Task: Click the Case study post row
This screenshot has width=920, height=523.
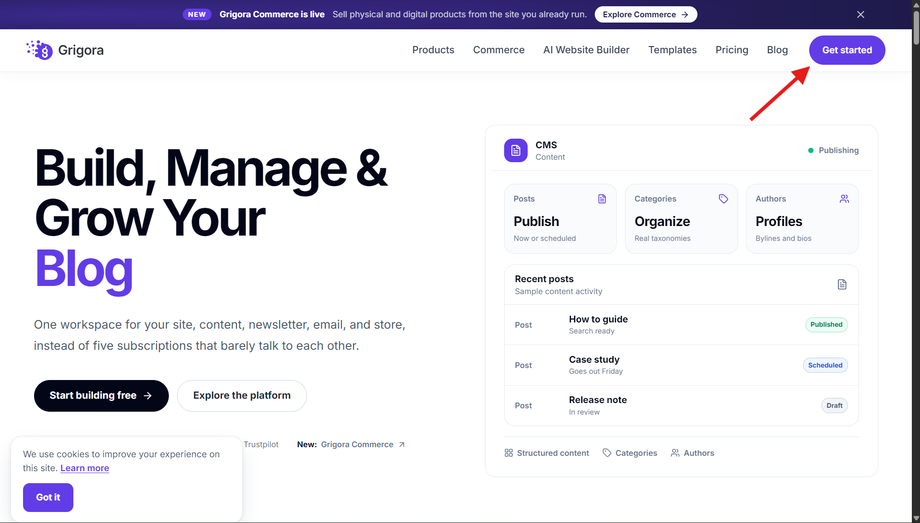Action: pos(681,365)
